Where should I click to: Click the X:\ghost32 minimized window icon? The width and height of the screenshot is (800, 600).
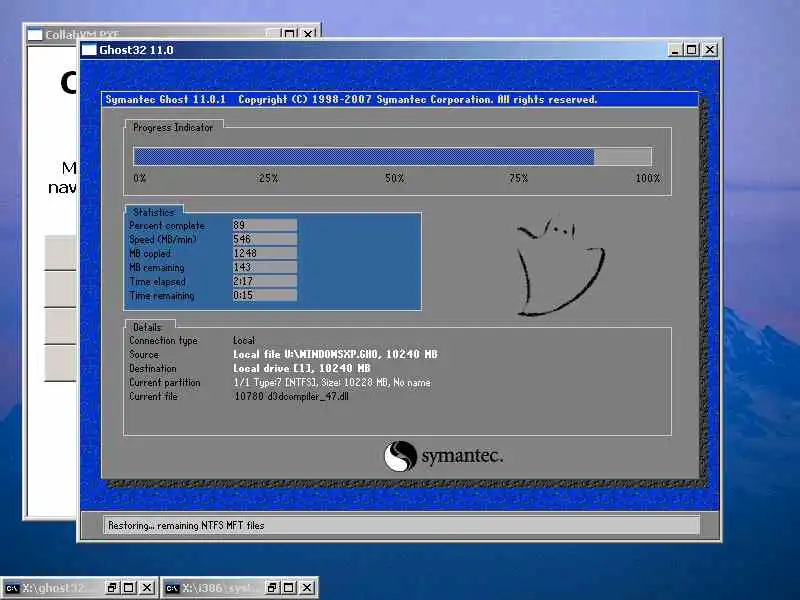pyautogui.click(x=12, y=588)
